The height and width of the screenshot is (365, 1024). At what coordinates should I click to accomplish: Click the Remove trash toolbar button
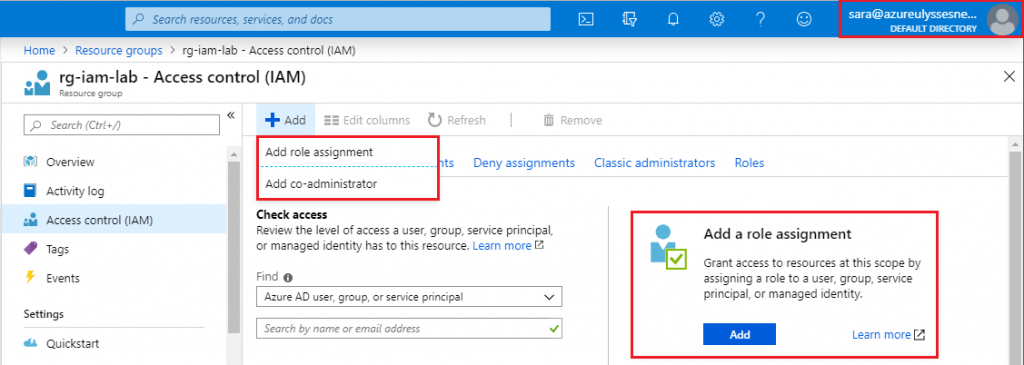pyautogui.click(x=573, y=120)
